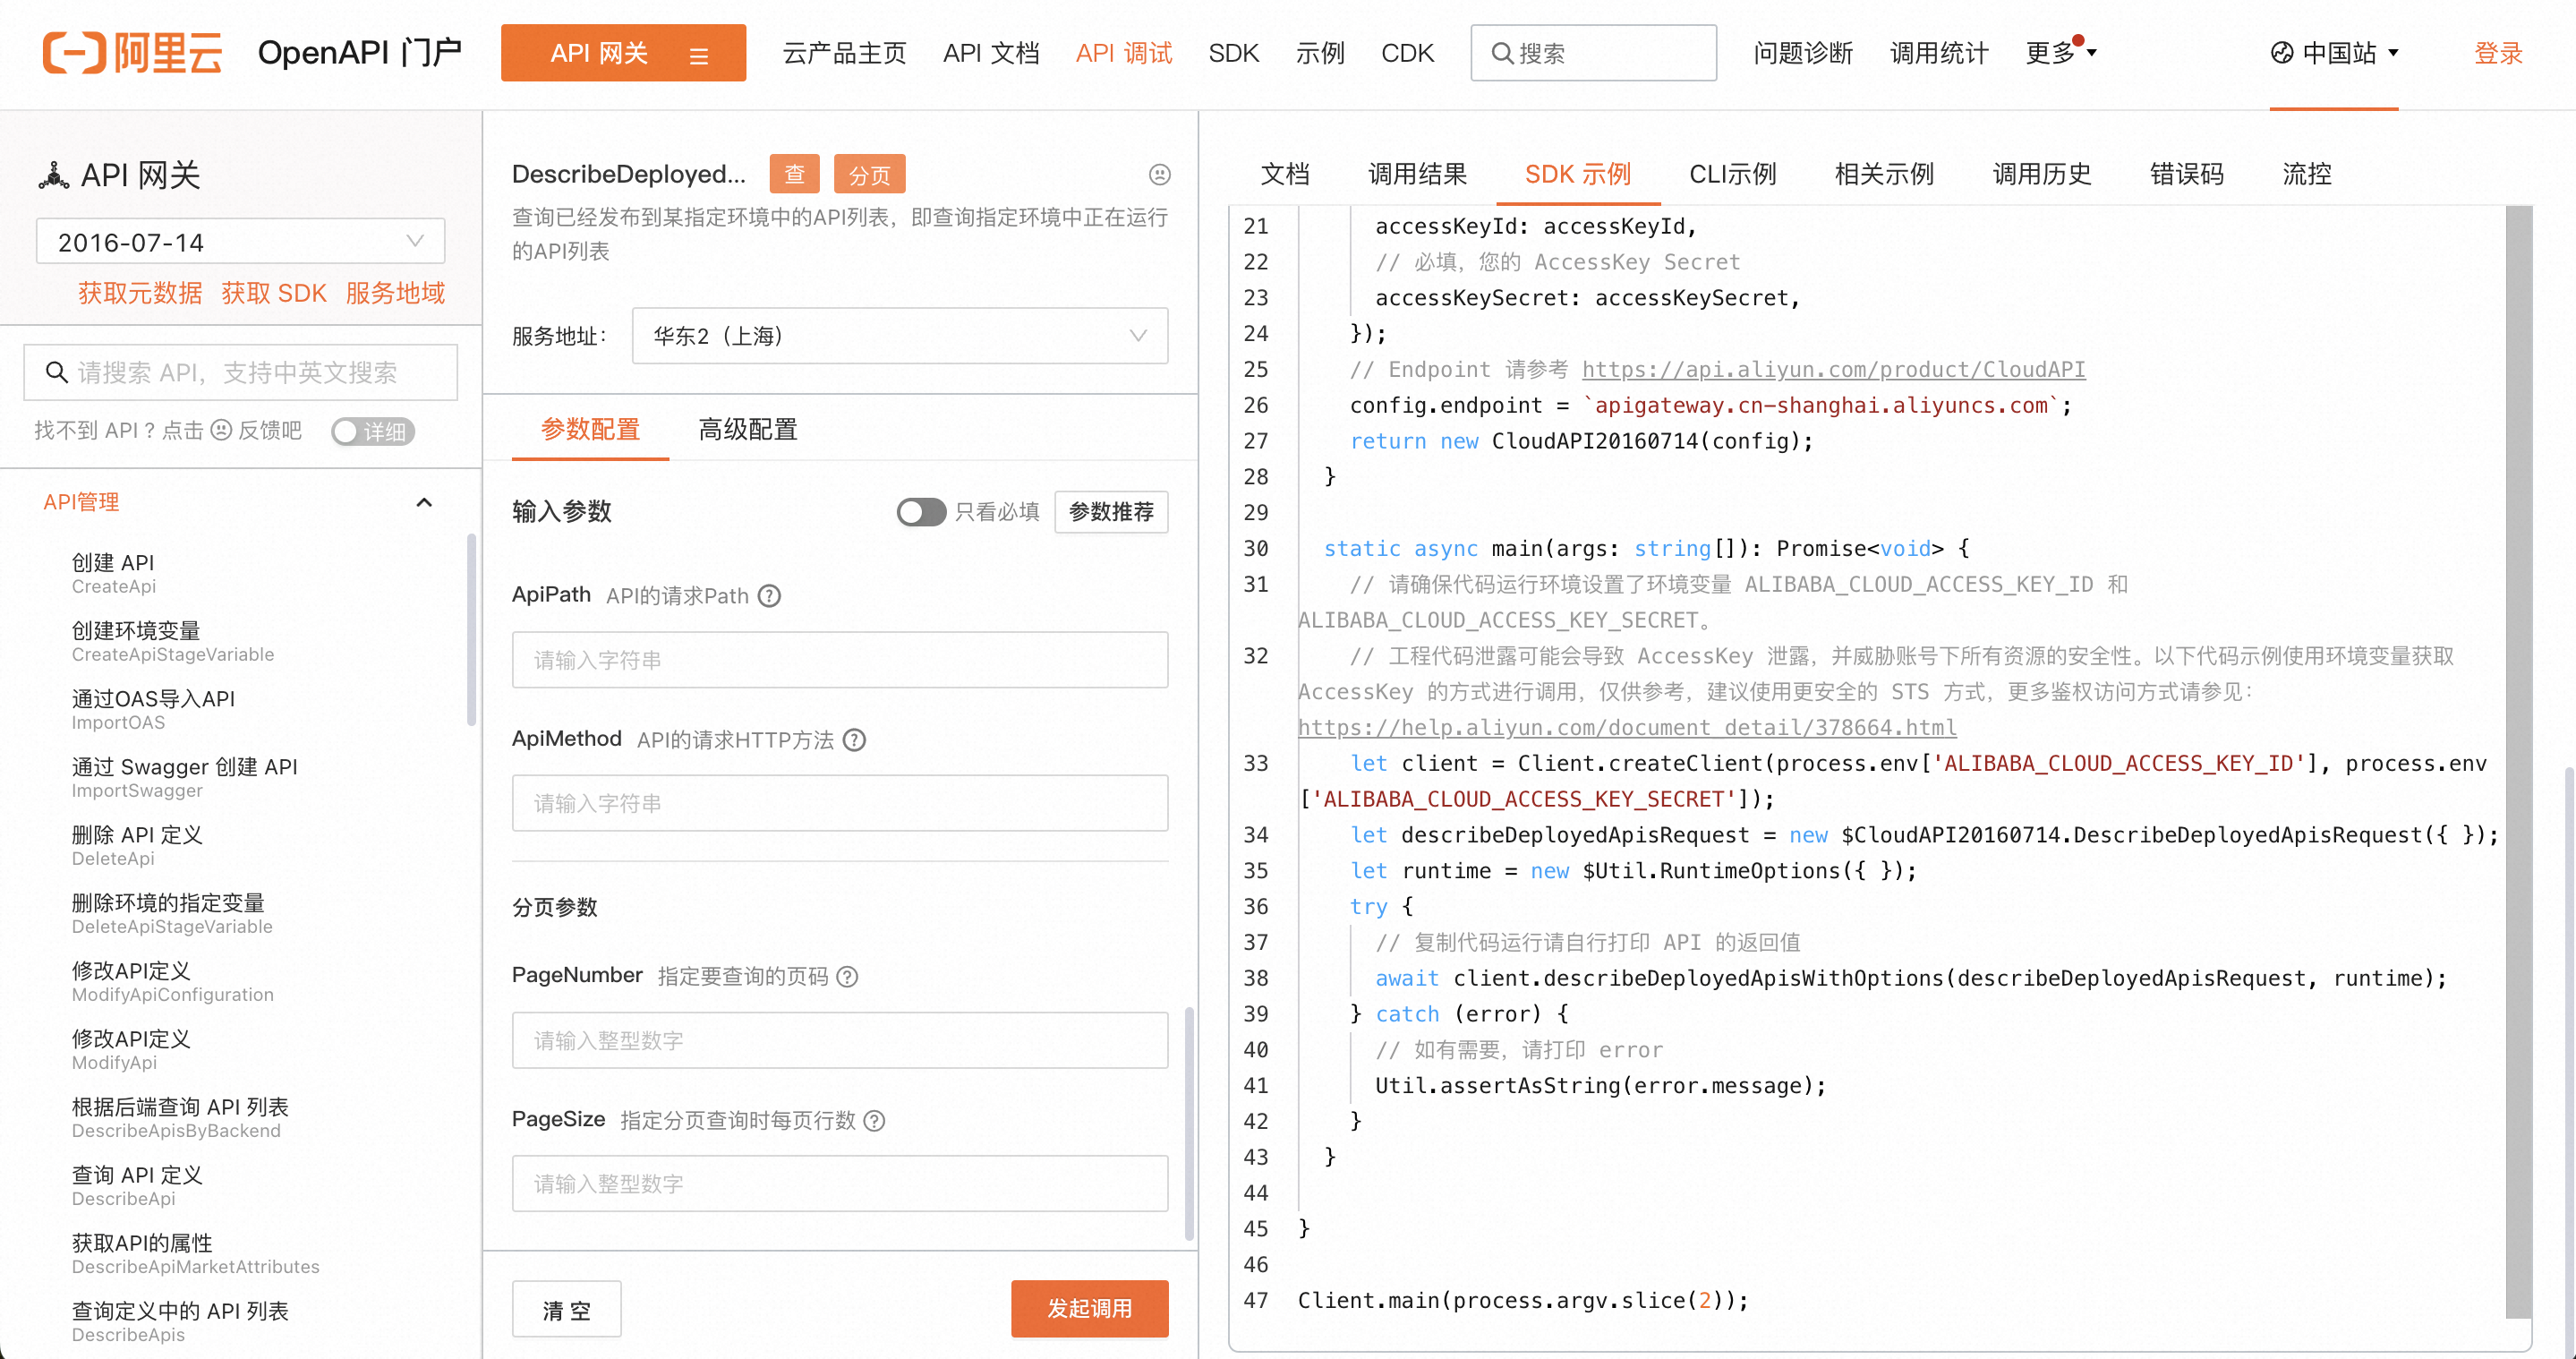Click the help icon beside PageSize
This screenshot has width=2576, height=1359.
click(x=873, y=1121)
